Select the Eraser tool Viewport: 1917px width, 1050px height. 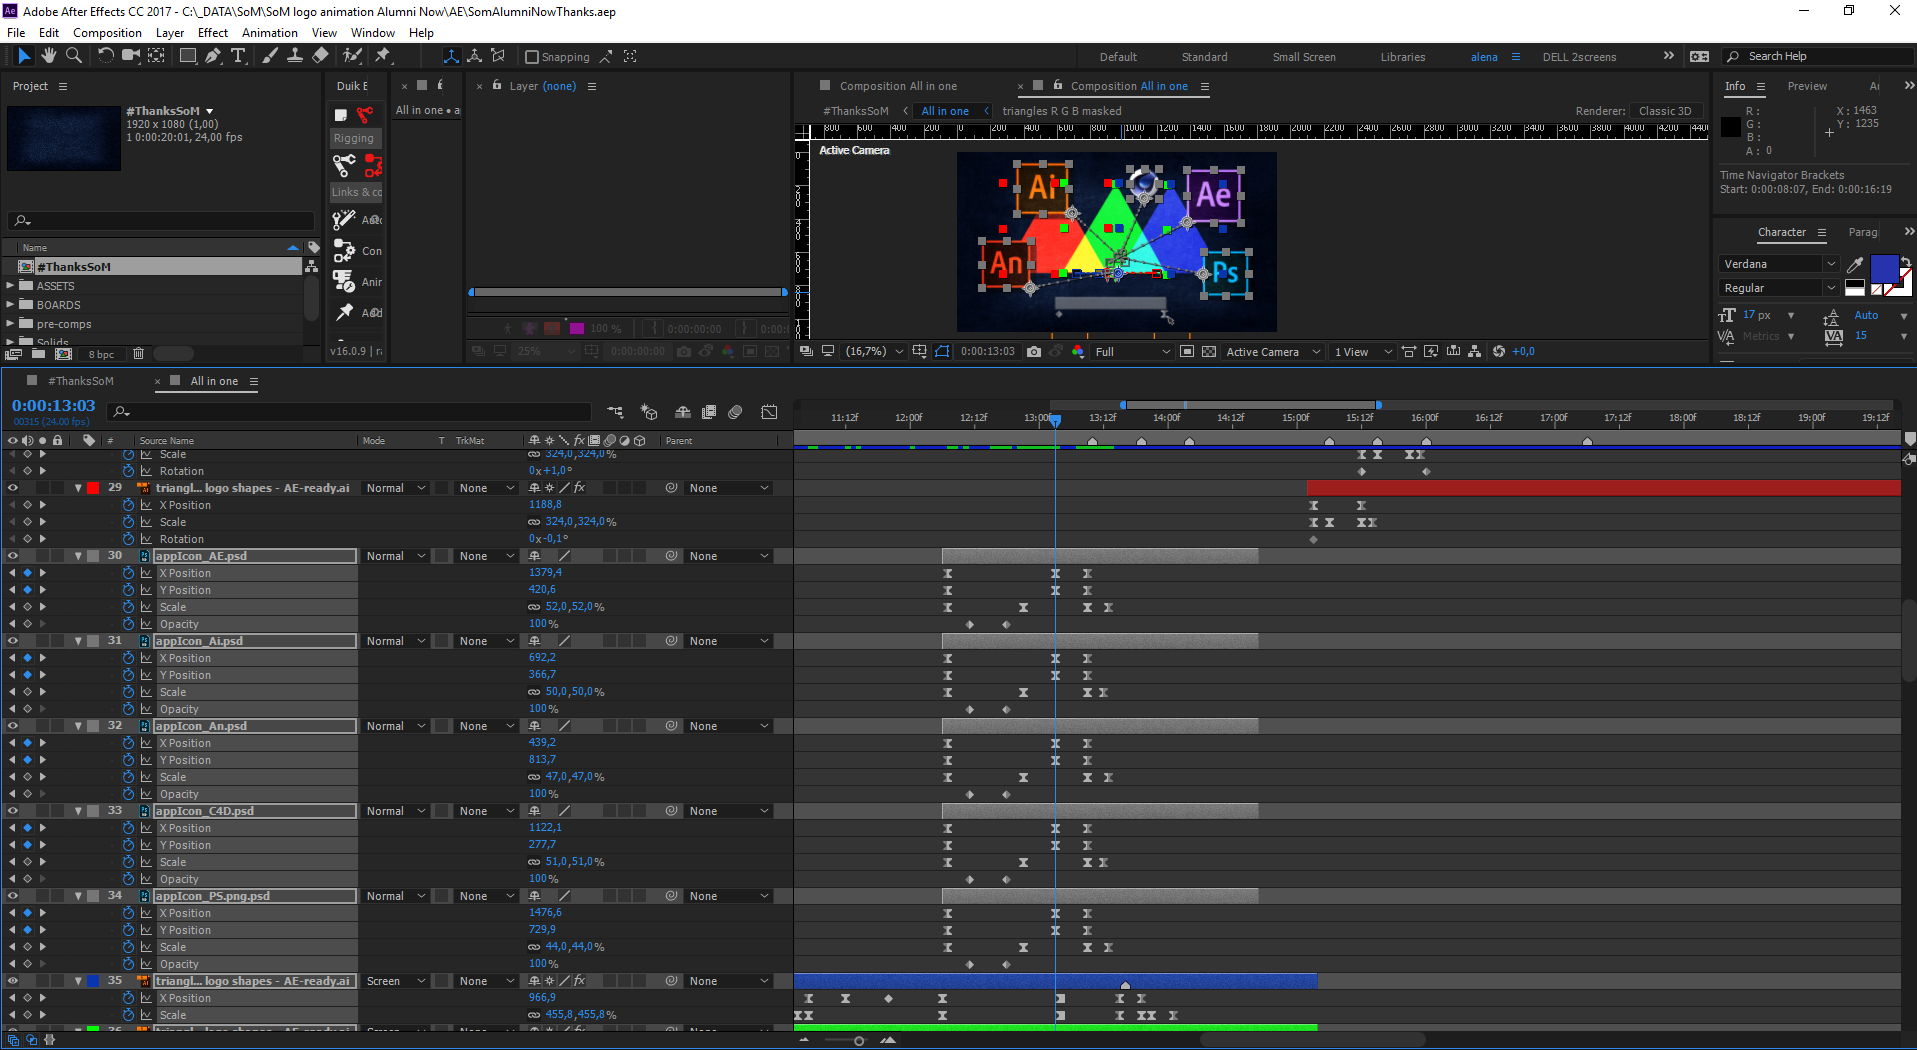pyautogui.click(x=320, y=56)
